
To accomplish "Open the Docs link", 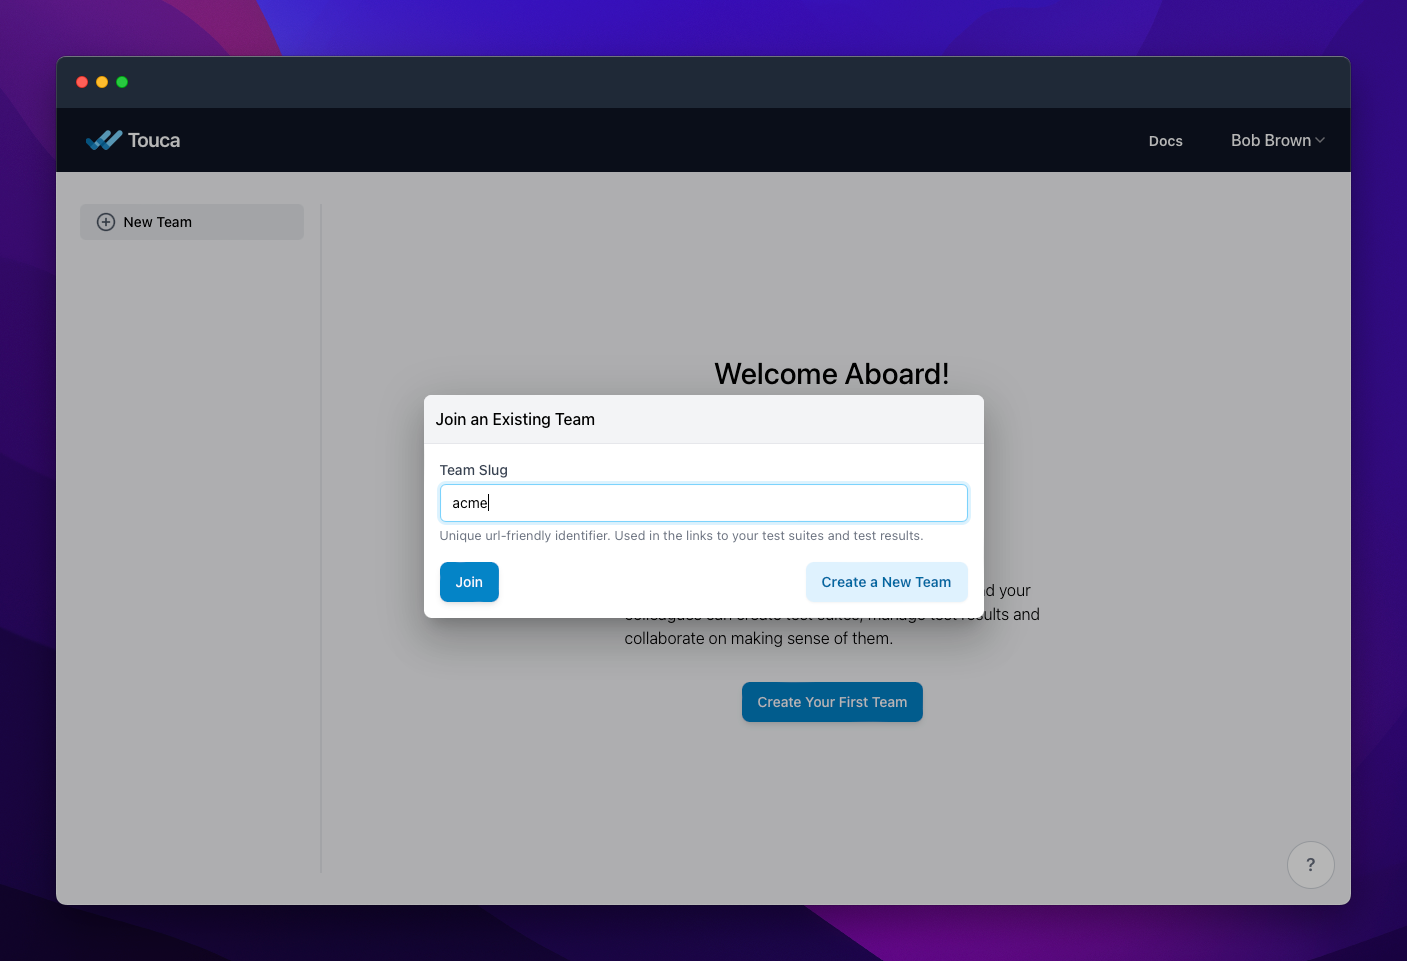I will [x=1165, y=141].
